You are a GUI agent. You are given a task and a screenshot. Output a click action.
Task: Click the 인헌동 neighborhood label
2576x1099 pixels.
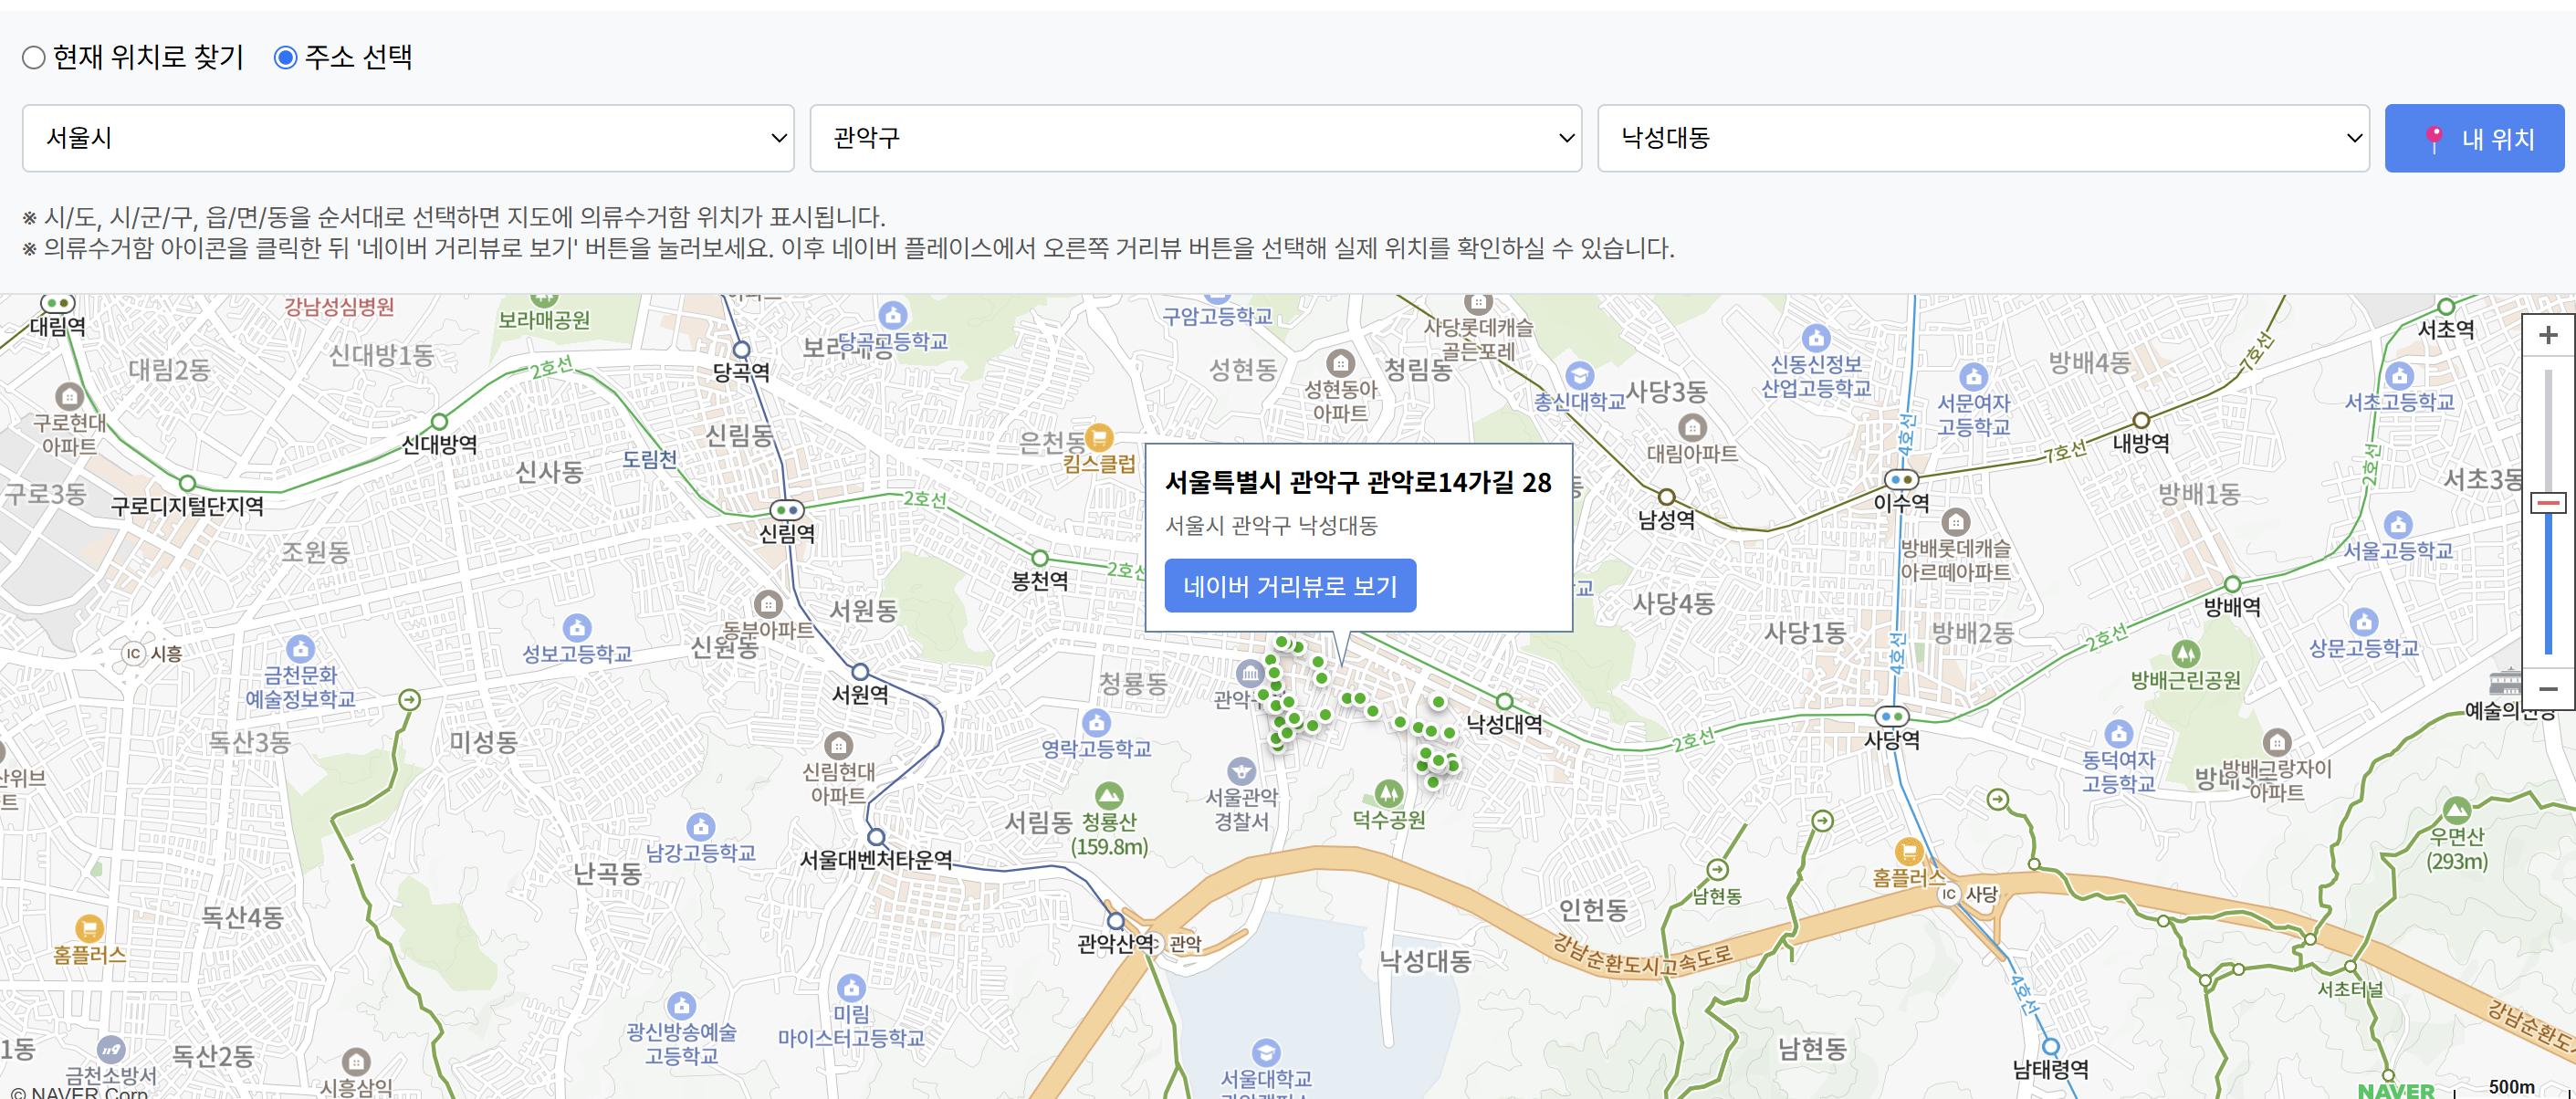(1593, 909)
